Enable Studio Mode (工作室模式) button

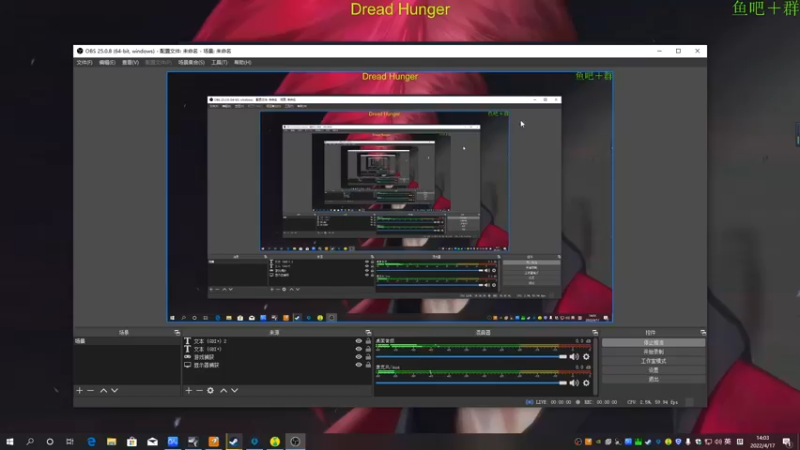(654, 361)
